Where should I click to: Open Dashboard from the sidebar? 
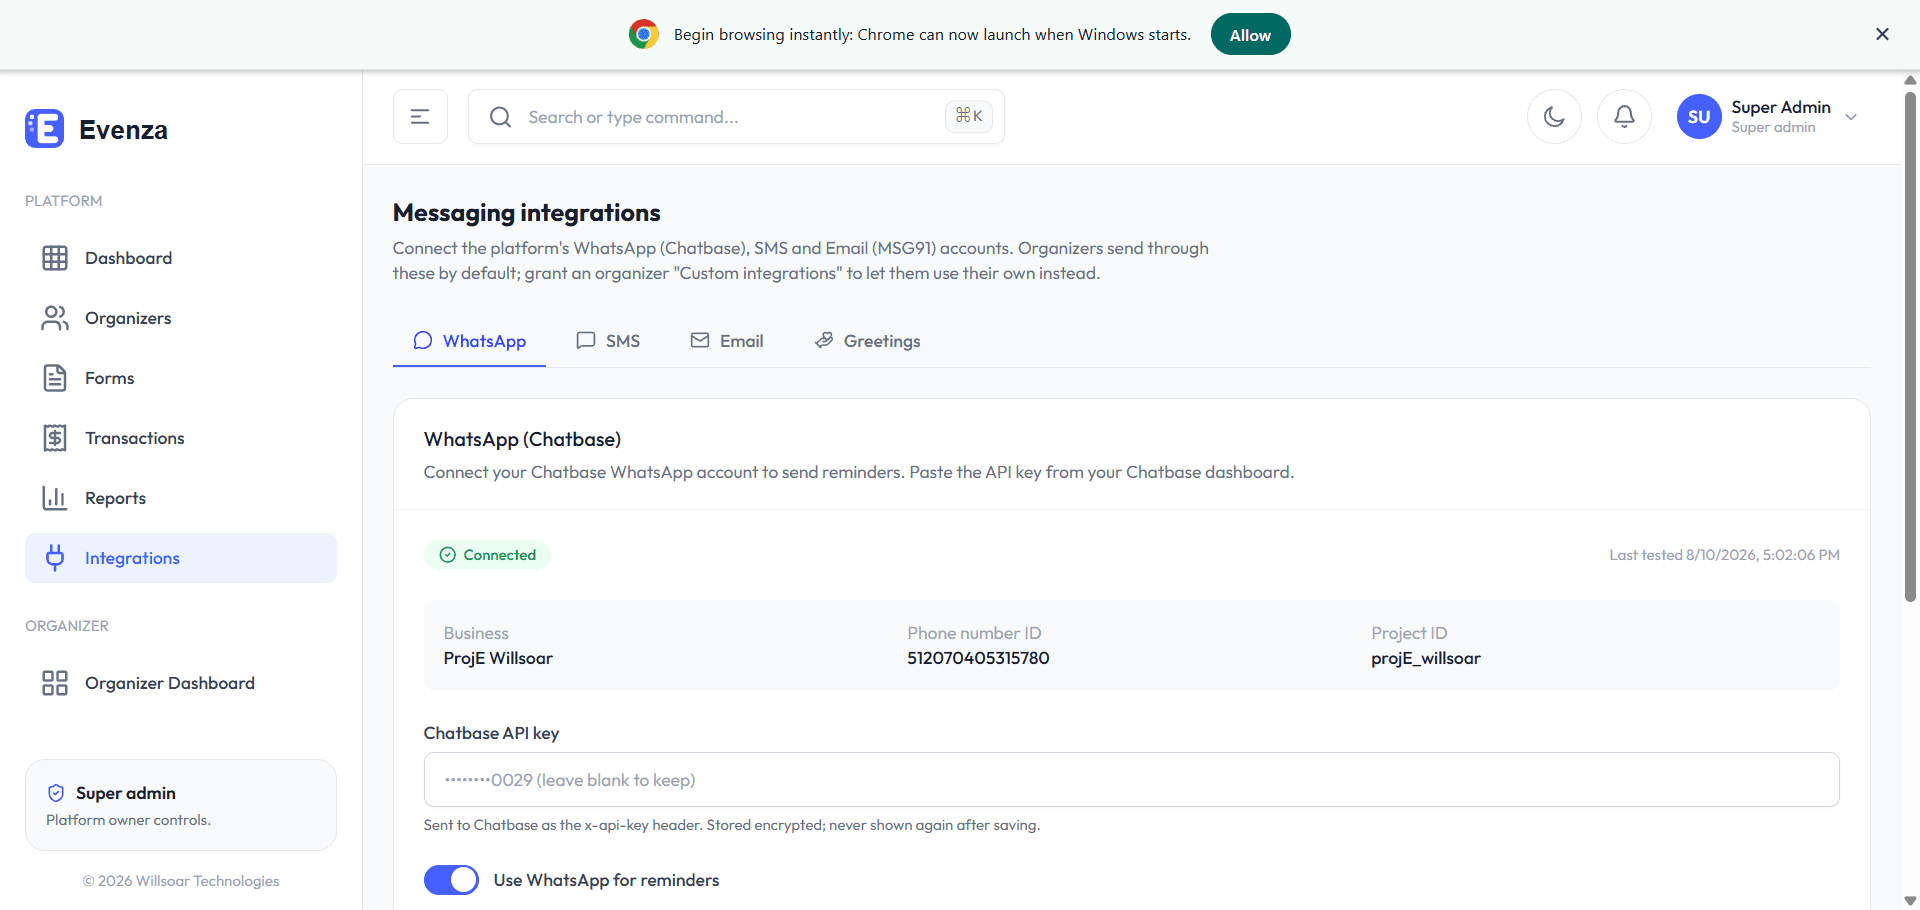[x=181, y=258]
